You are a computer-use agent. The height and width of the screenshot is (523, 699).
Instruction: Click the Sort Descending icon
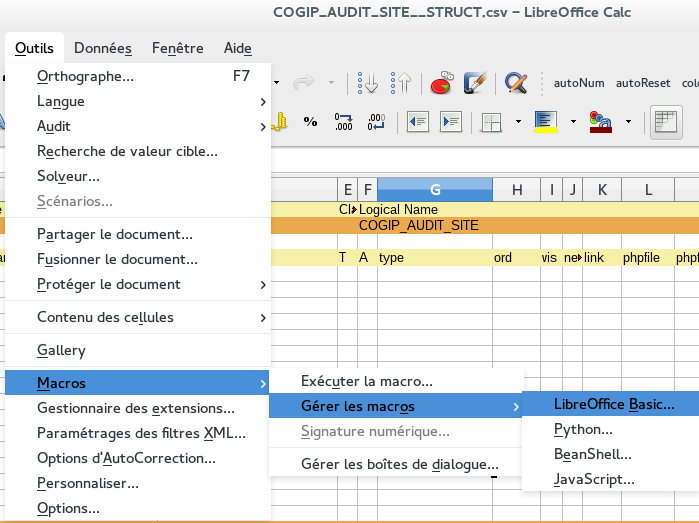400,82
